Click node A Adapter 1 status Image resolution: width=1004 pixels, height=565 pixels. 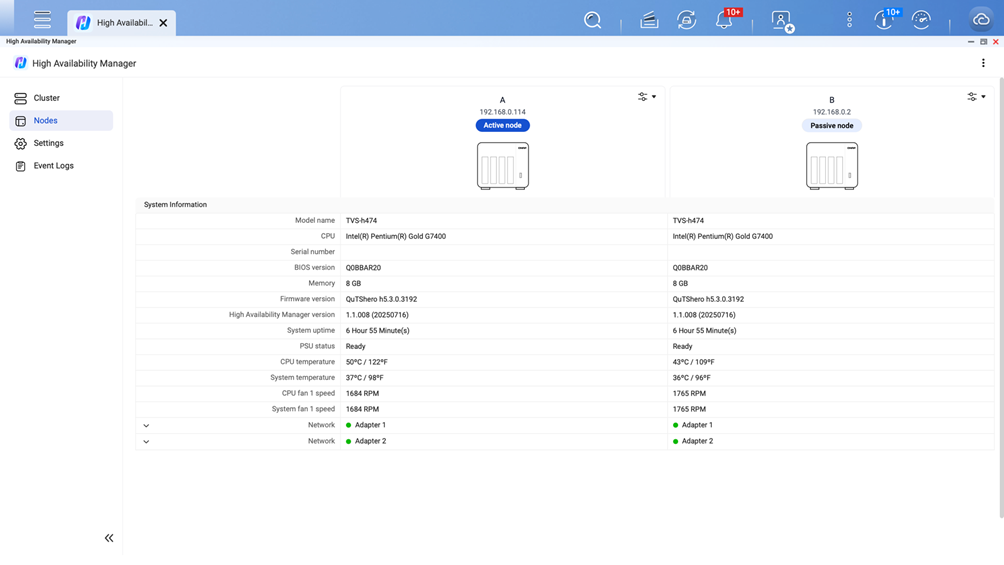coord(366,425)
